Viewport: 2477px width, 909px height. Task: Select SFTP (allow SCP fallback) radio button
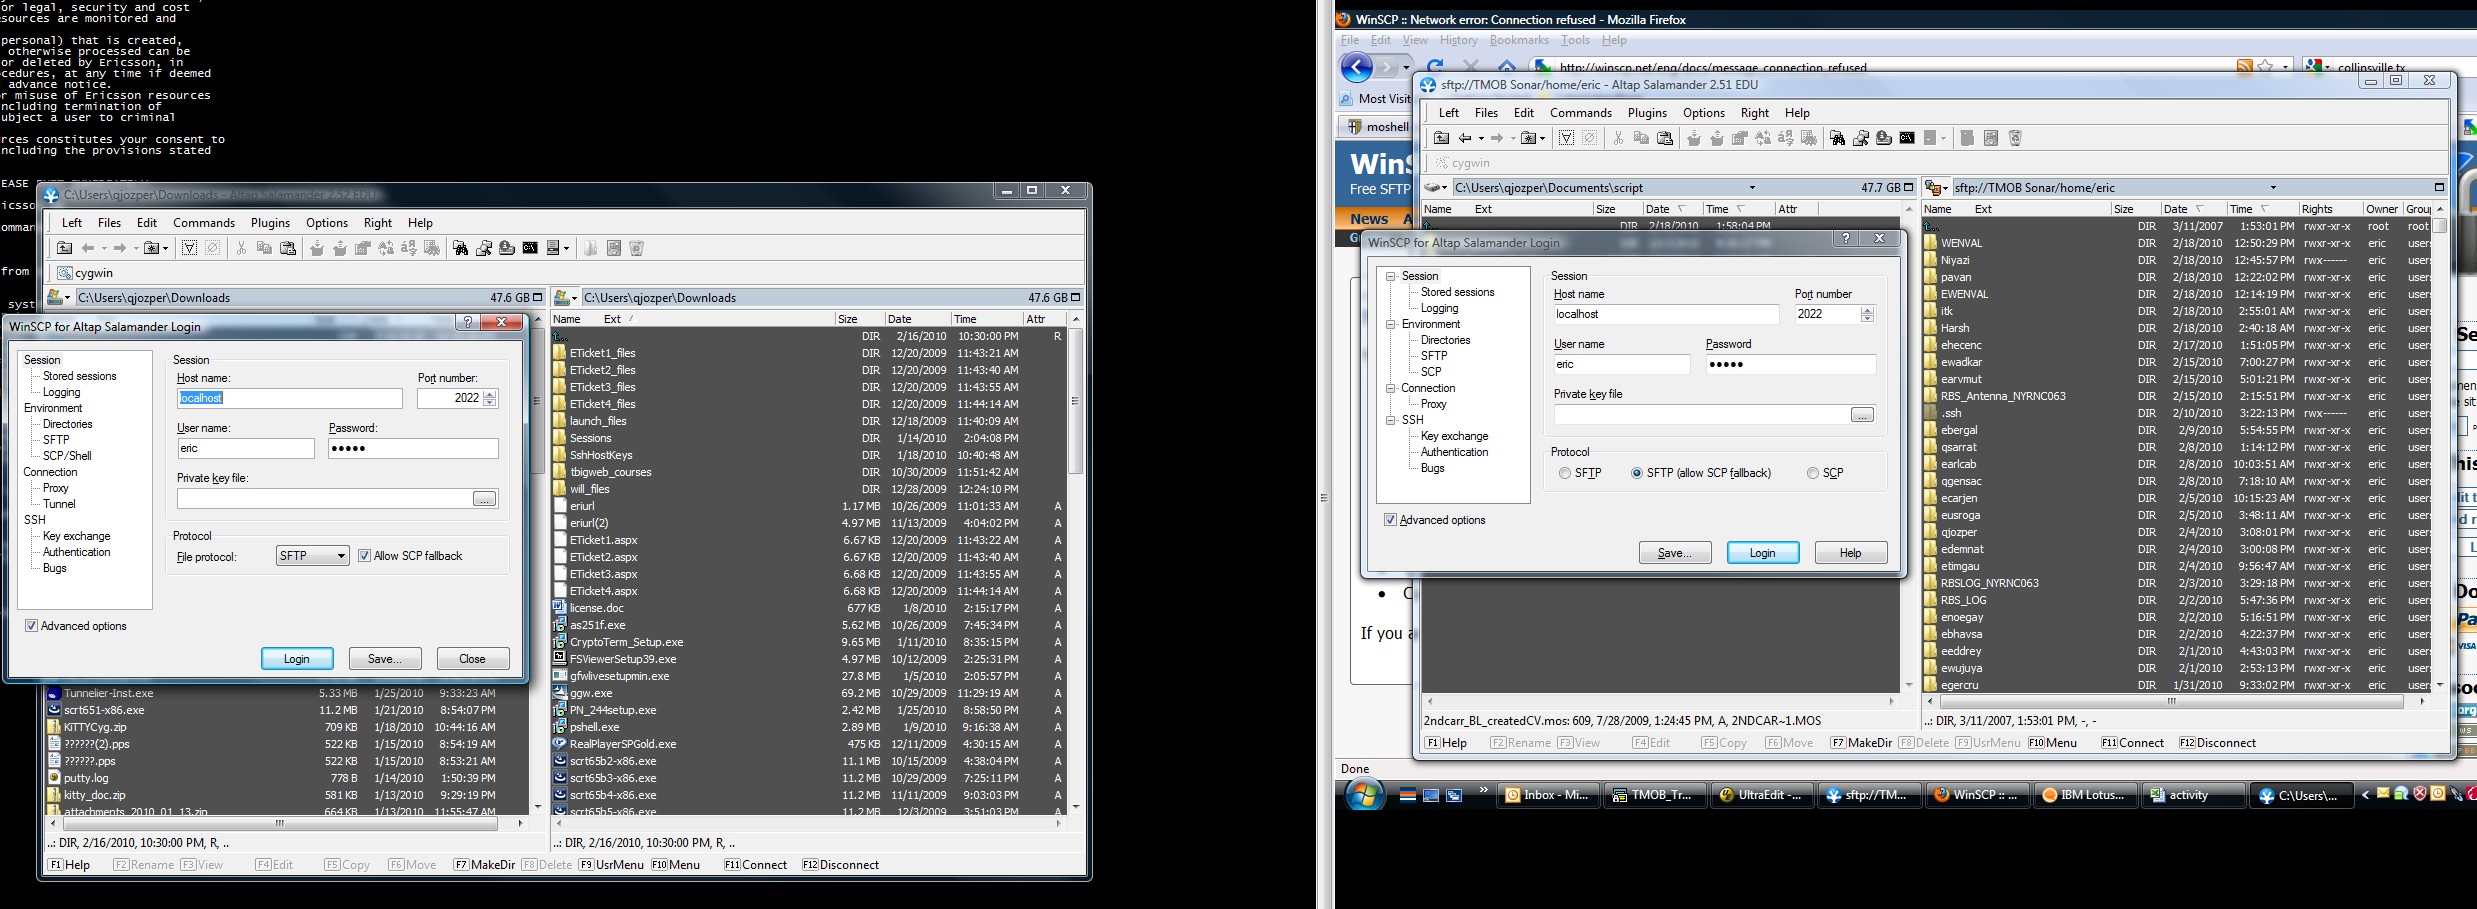pos(1637,473)
